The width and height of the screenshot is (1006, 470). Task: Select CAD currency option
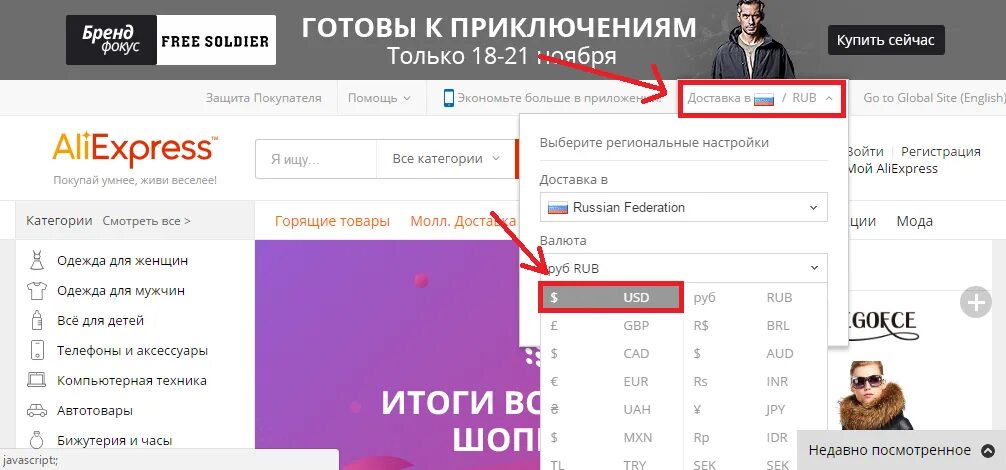tap(611, 353)
